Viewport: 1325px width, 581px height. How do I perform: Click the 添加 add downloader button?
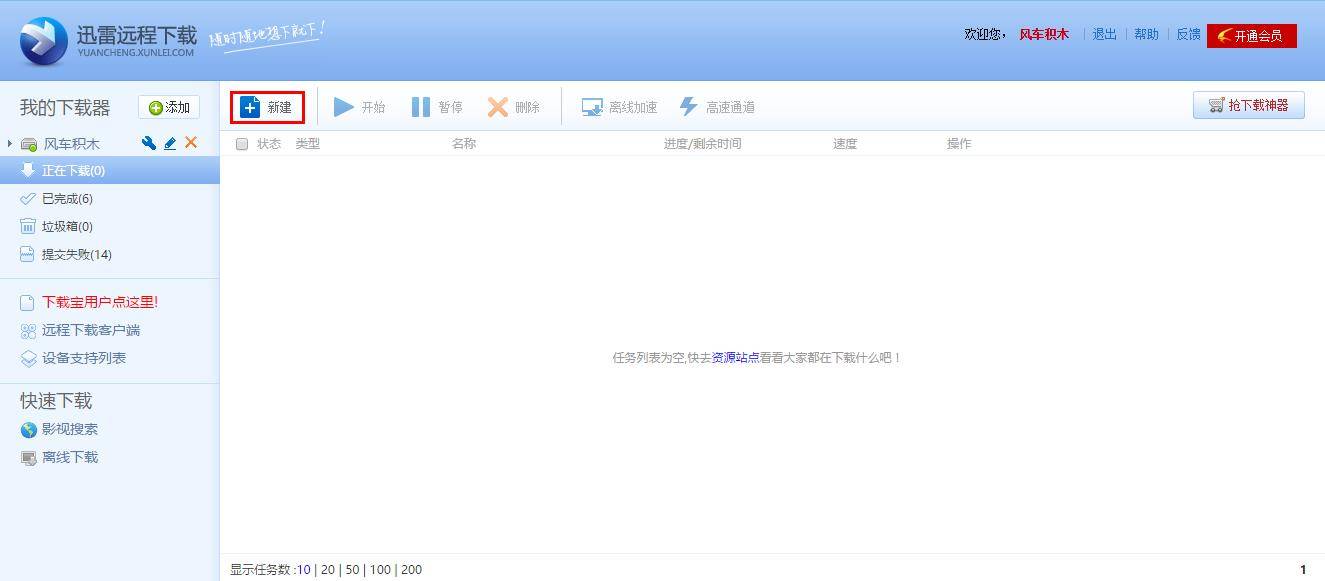click(169, 107)
